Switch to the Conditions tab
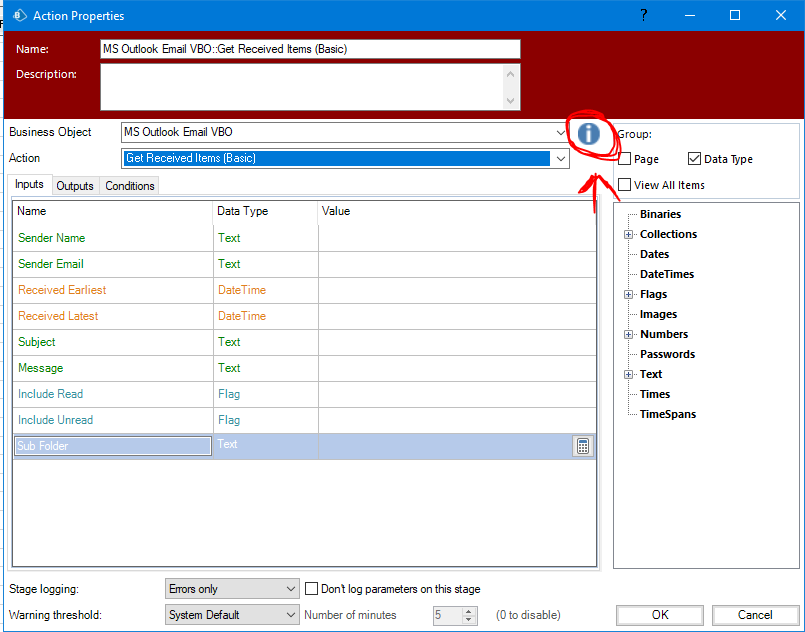This screenshot has width=805, height=632. (x=130, y=186)
